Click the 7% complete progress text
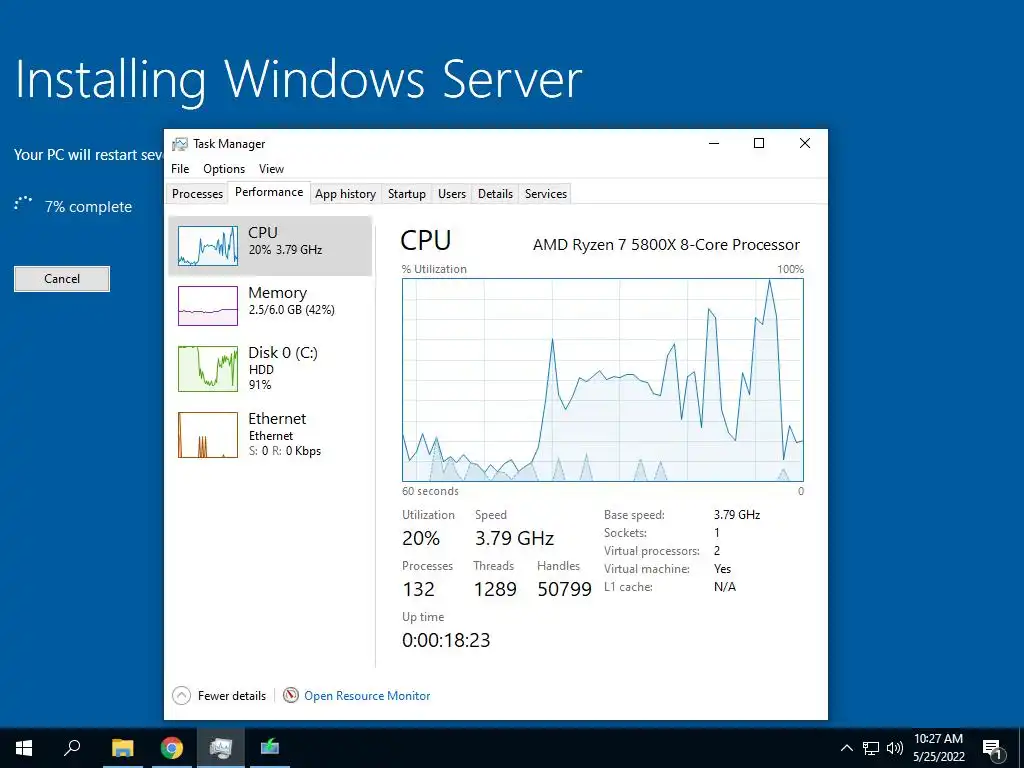 (88, 207)
